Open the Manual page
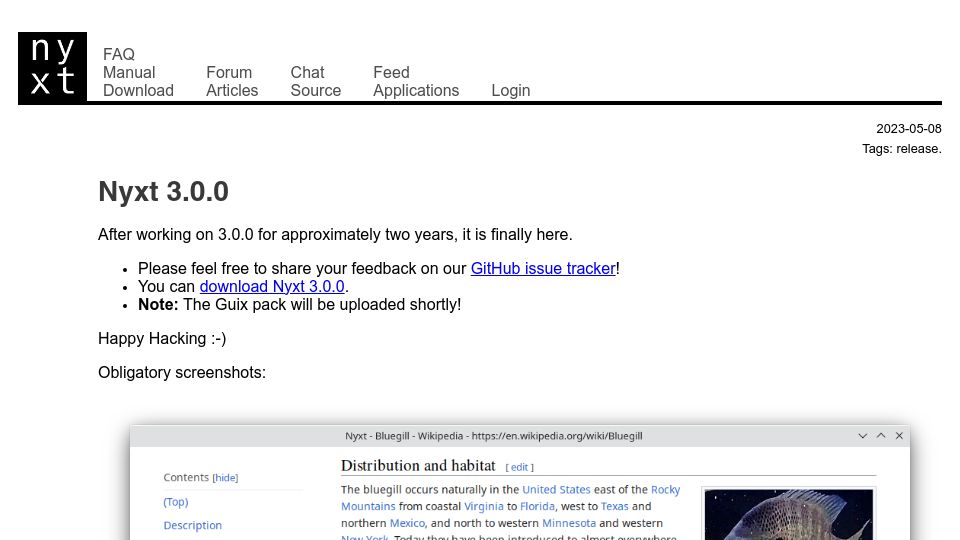This screenshot has height=540, width=960. (x=129, y=72)
